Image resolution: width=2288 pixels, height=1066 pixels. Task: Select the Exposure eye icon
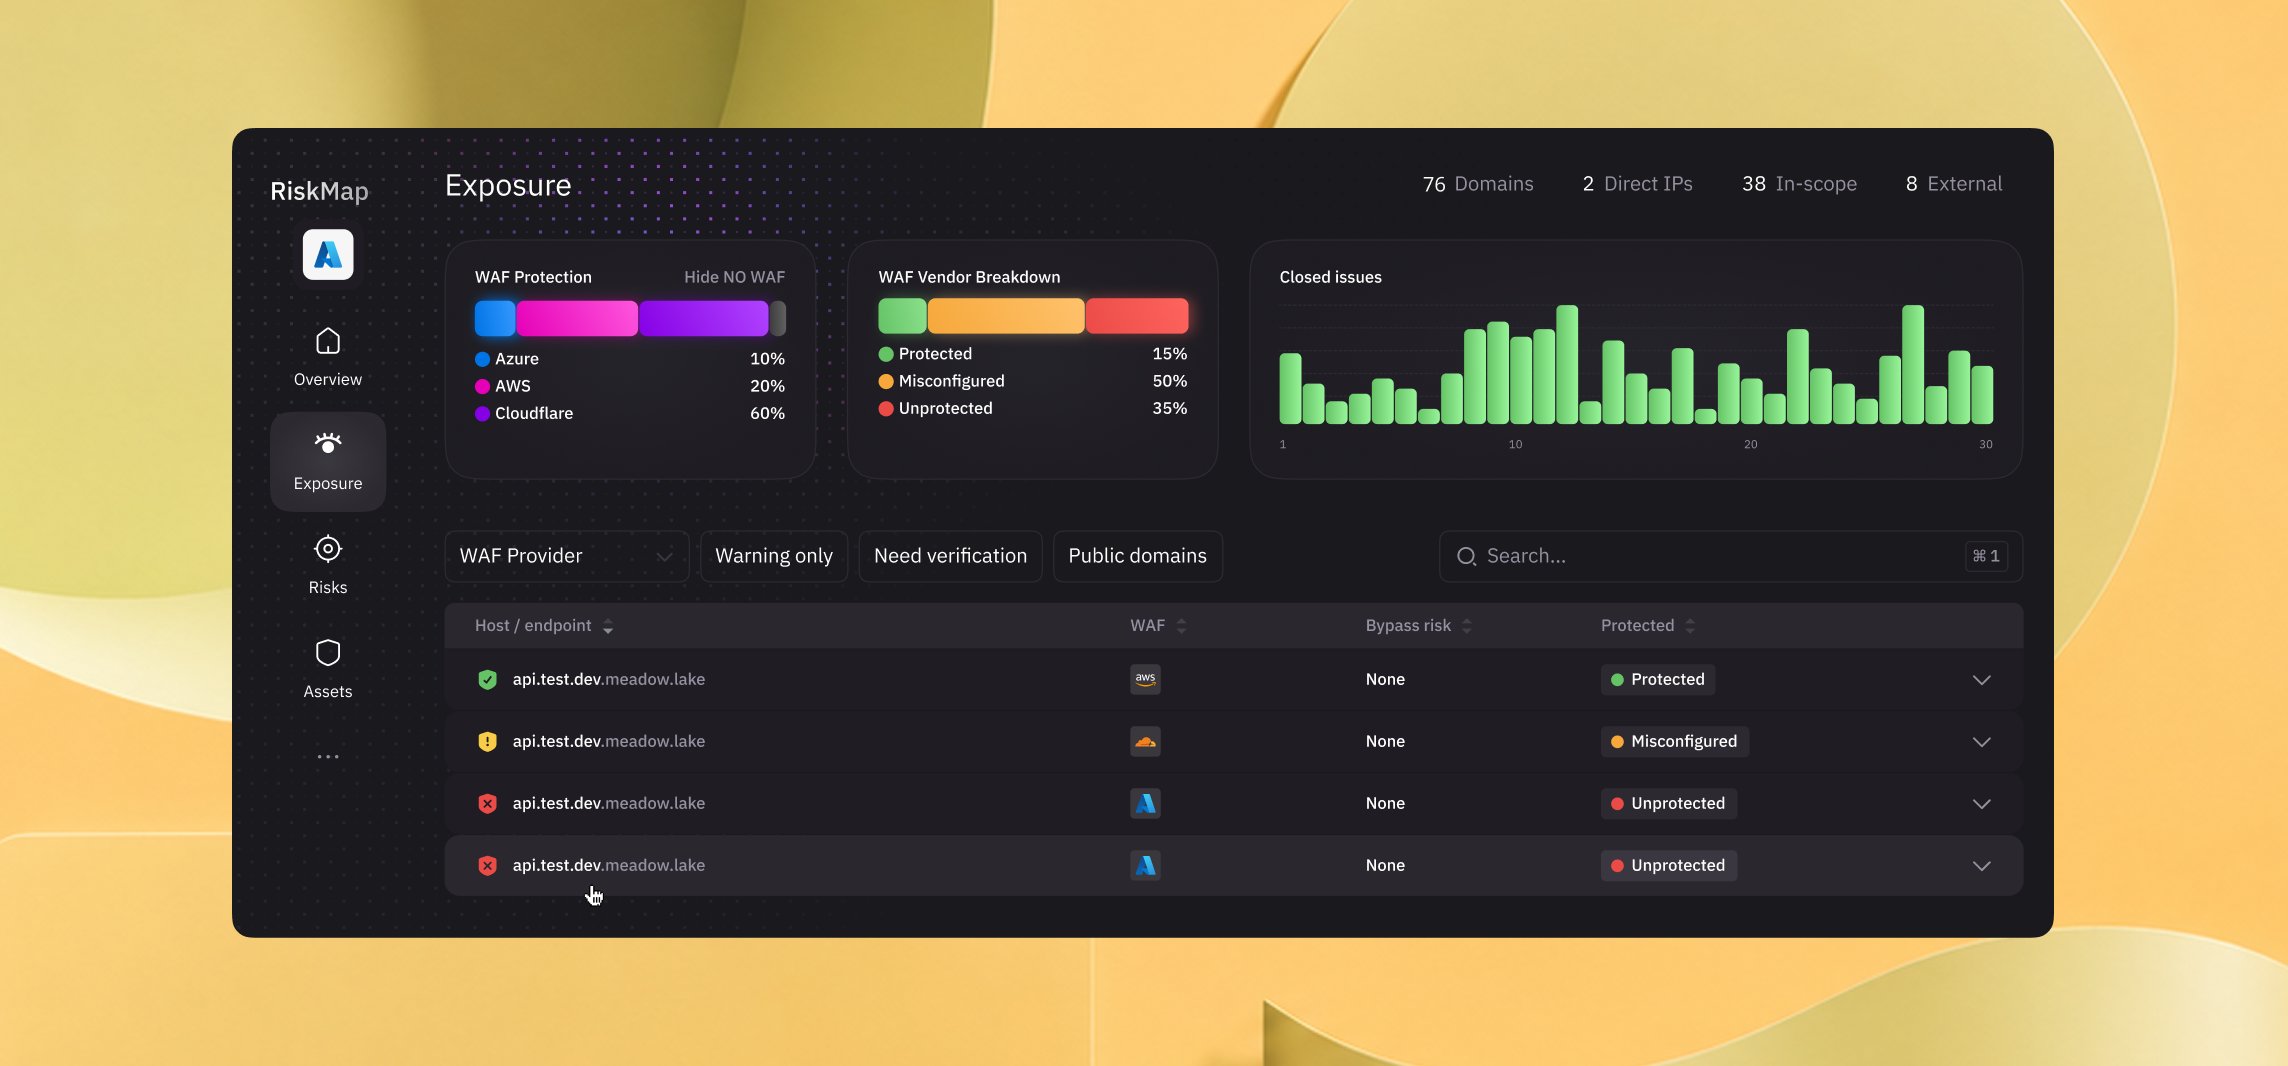coord(328,443)
